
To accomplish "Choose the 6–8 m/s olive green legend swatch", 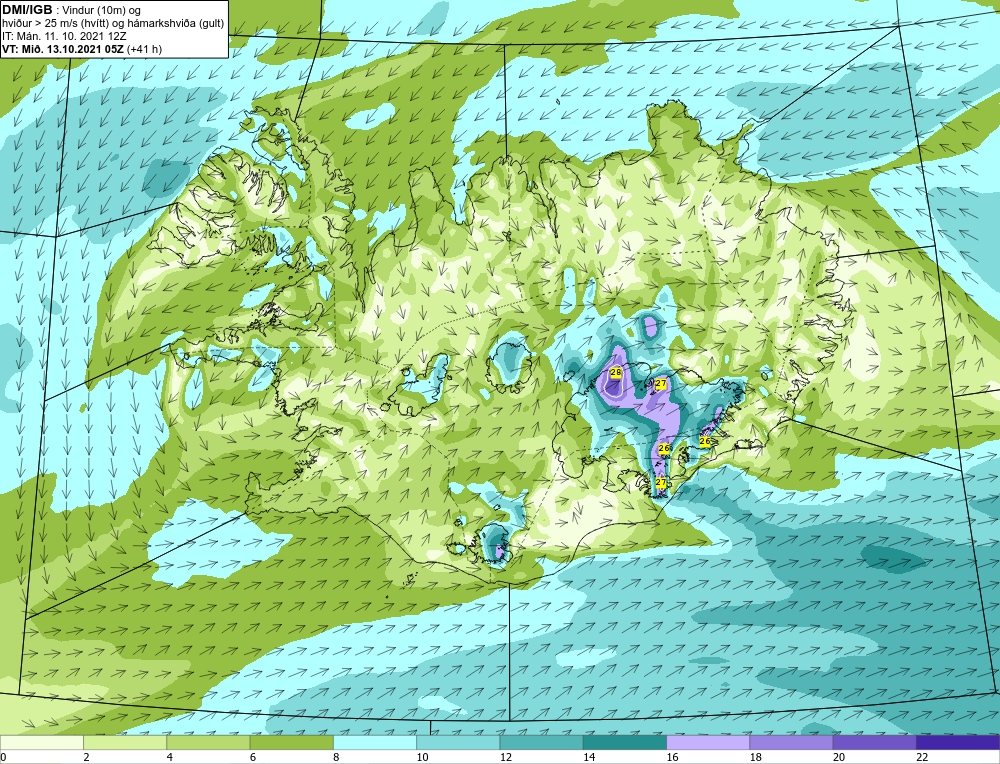I will (x=291, y=743).
